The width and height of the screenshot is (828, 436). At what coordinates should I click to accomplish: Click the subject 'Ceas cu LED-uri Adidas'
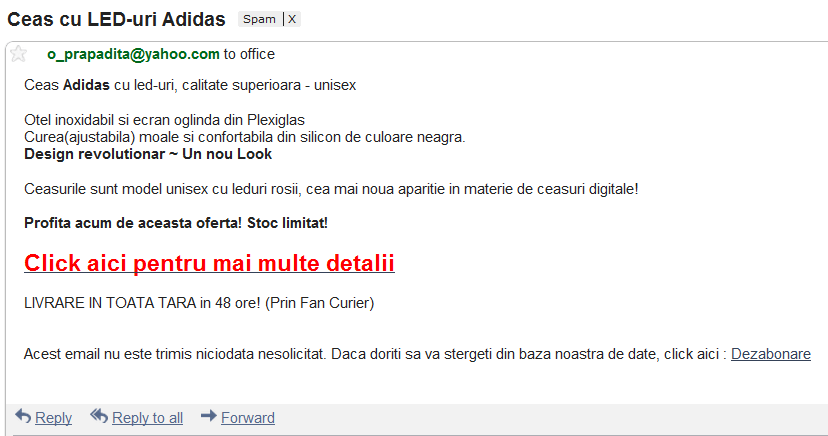pos(117,19)
